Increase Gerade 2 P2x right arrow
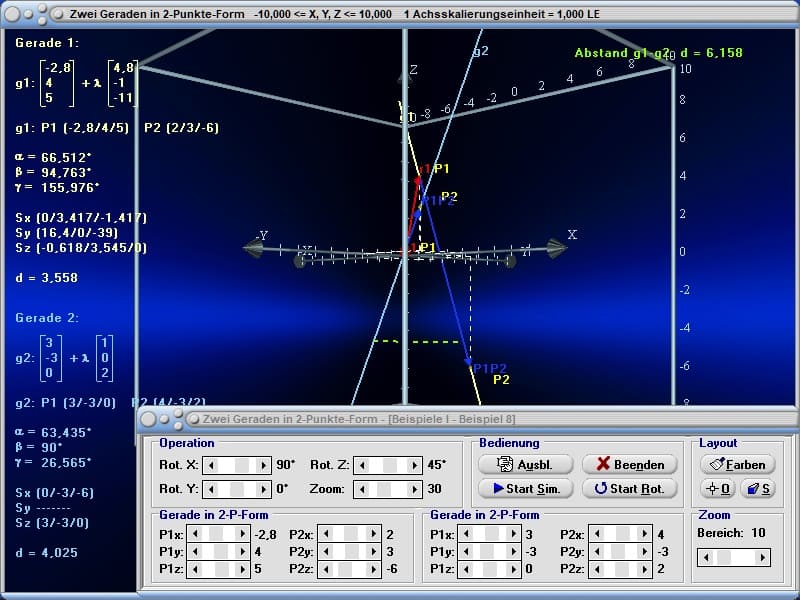The image size is (800, 600). [644, 534]
